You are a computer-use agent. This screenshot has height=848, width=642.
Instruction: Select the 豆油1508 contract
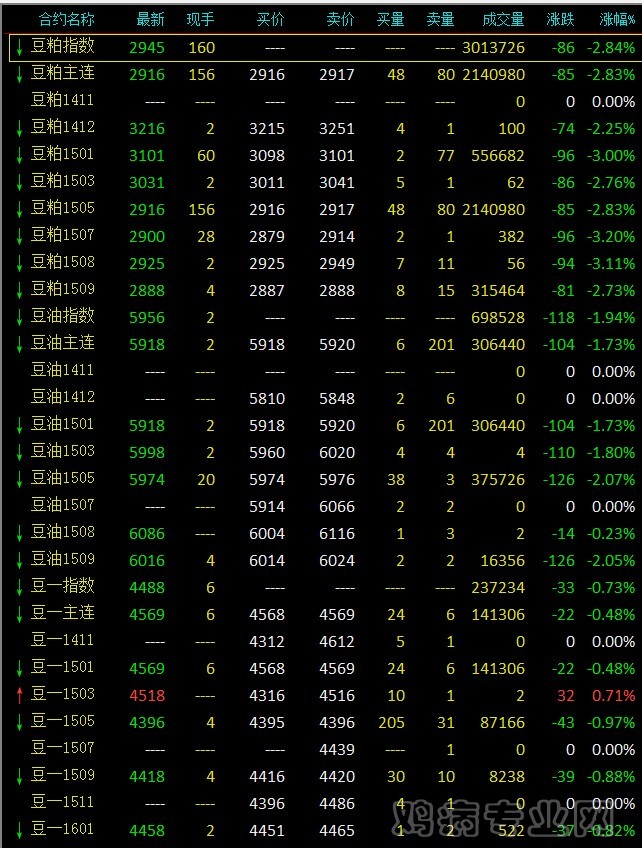(62, 533)
